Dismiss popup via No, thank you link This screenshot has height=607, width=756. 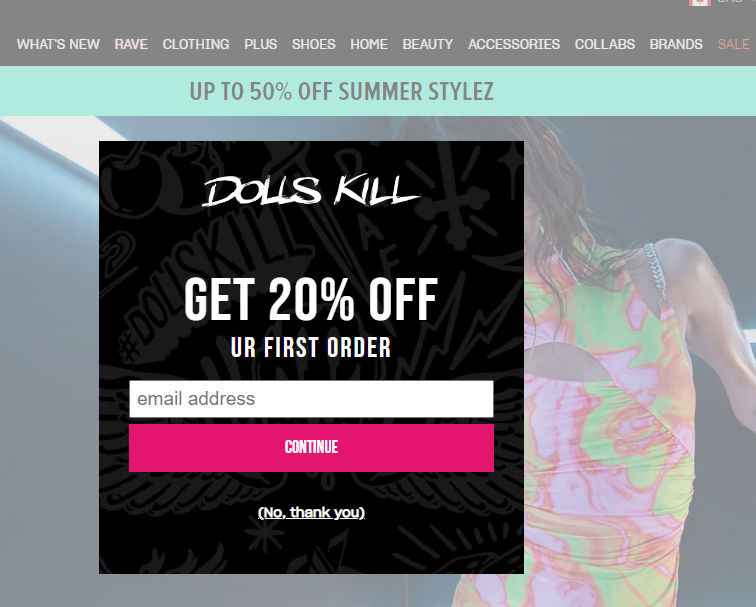coord(311,513)
